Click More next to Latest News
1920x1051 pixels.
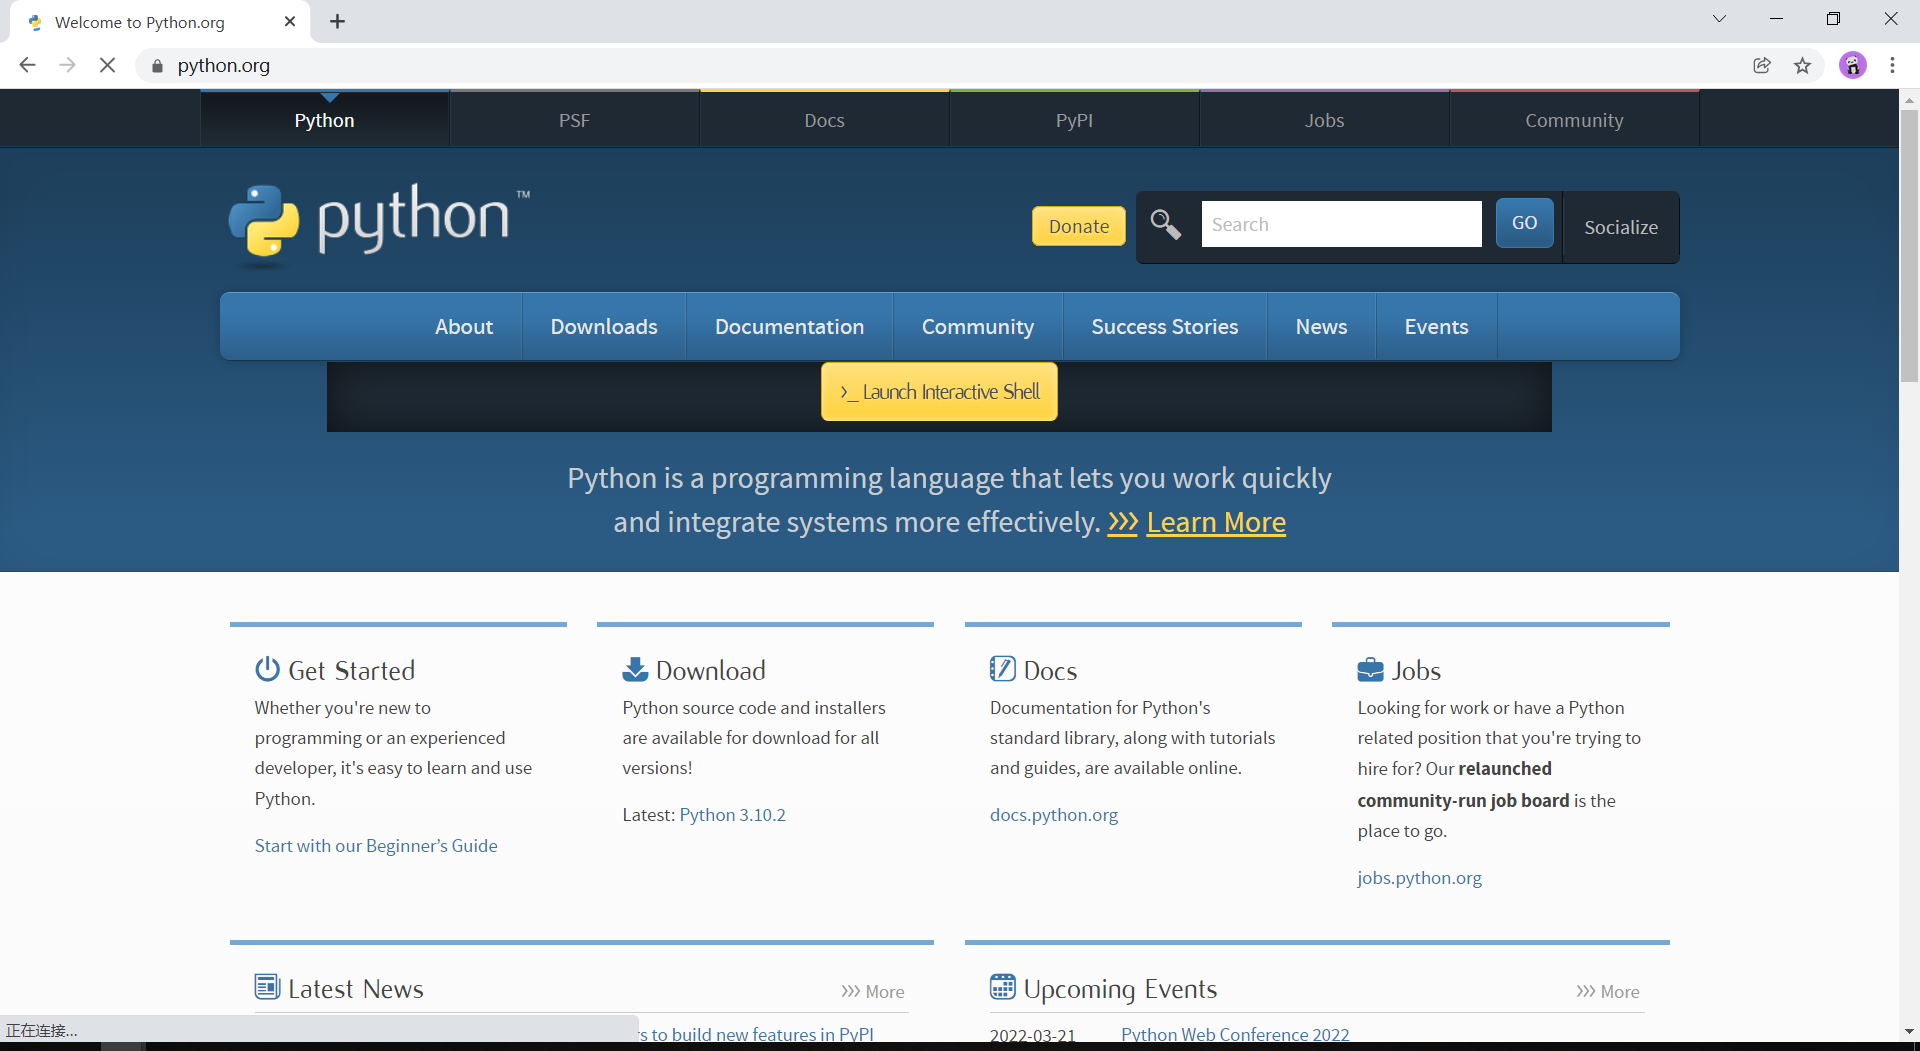pos(873,991)
